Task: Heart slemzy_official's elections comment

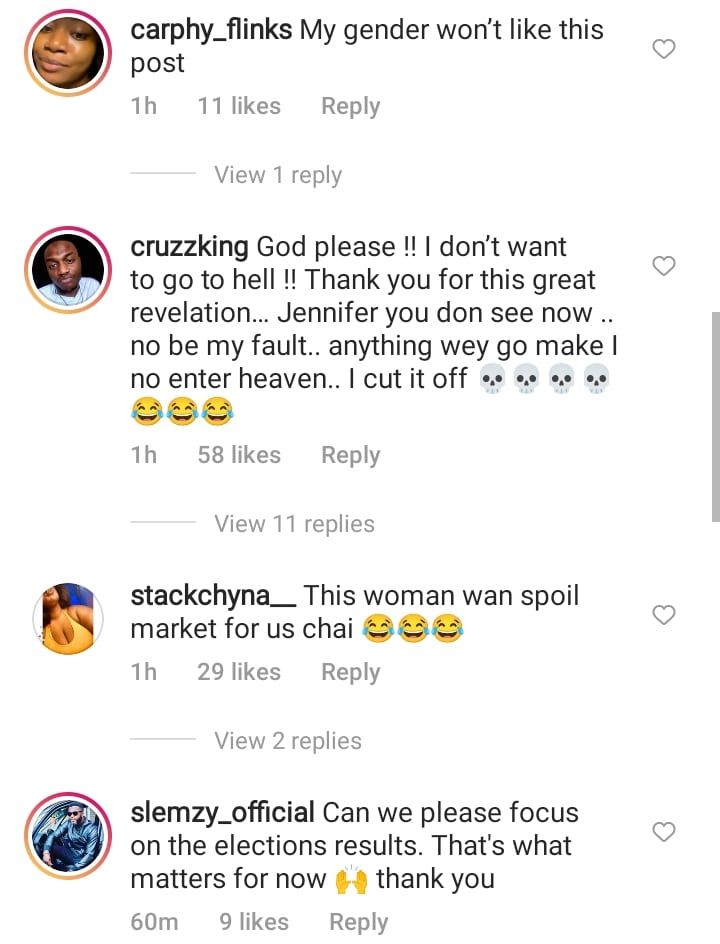Action: point(664,832)
